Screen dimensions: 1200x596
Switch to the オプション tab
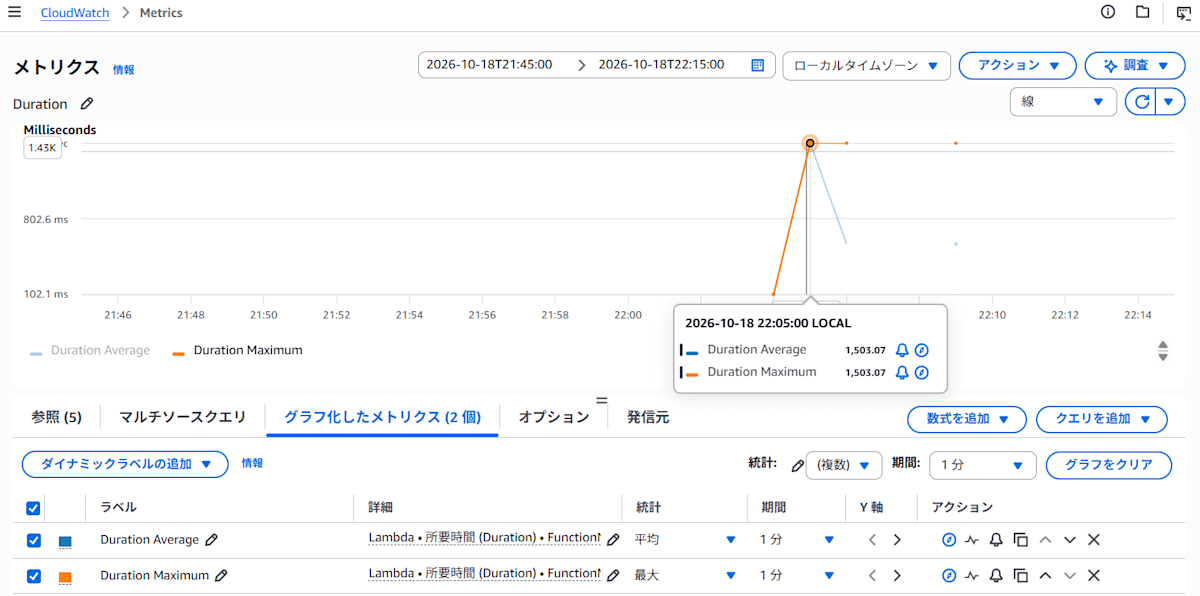click(554, 417)
